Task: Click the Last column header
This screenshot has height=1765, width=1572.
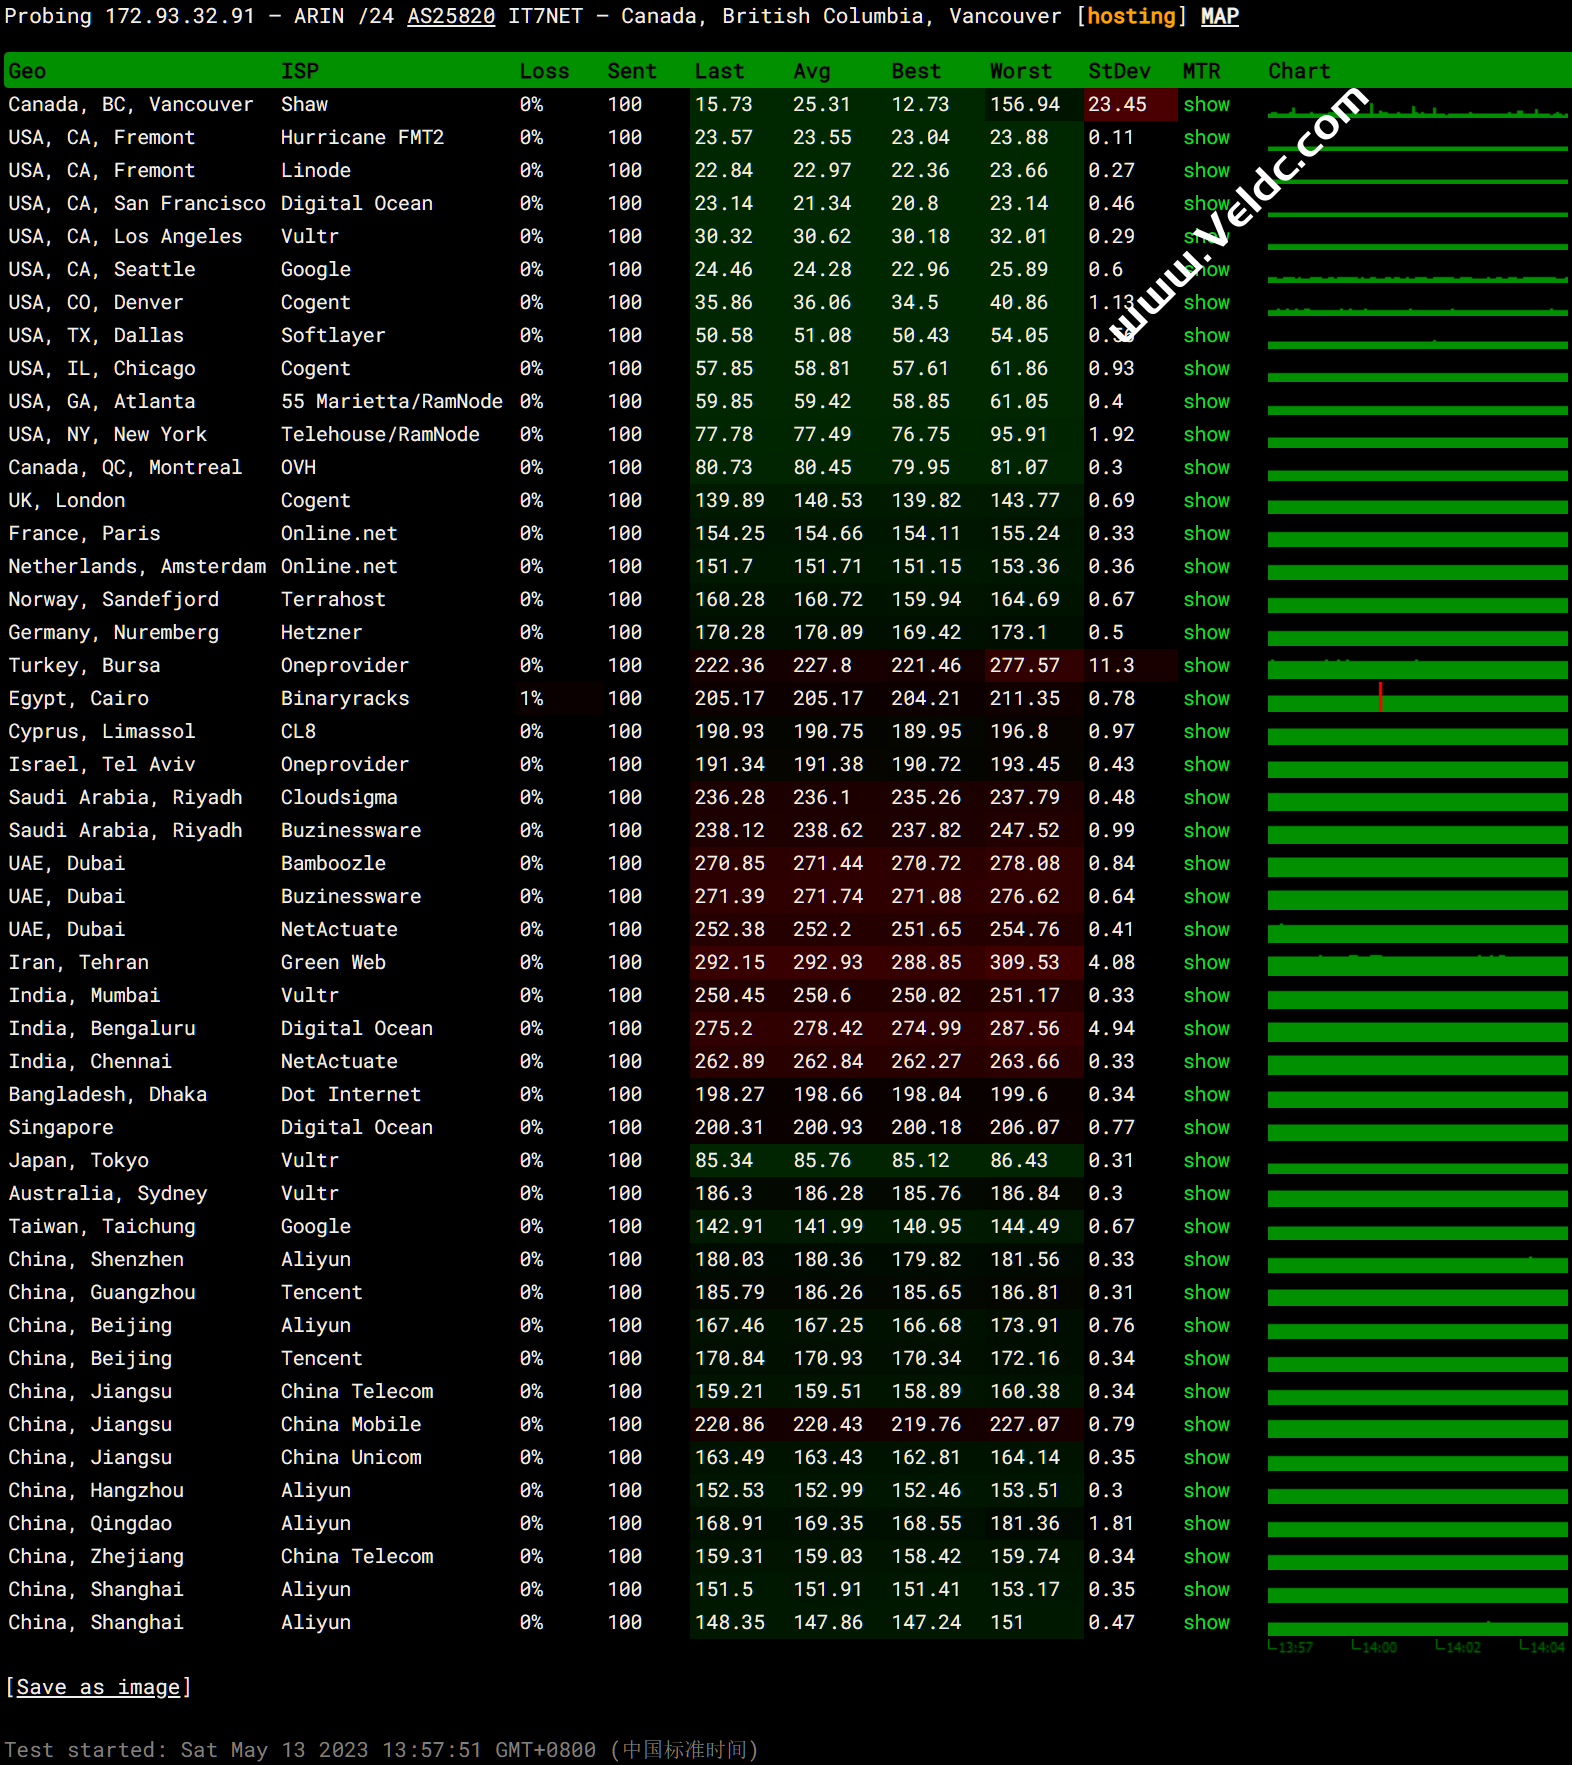Action: point(719,71)
